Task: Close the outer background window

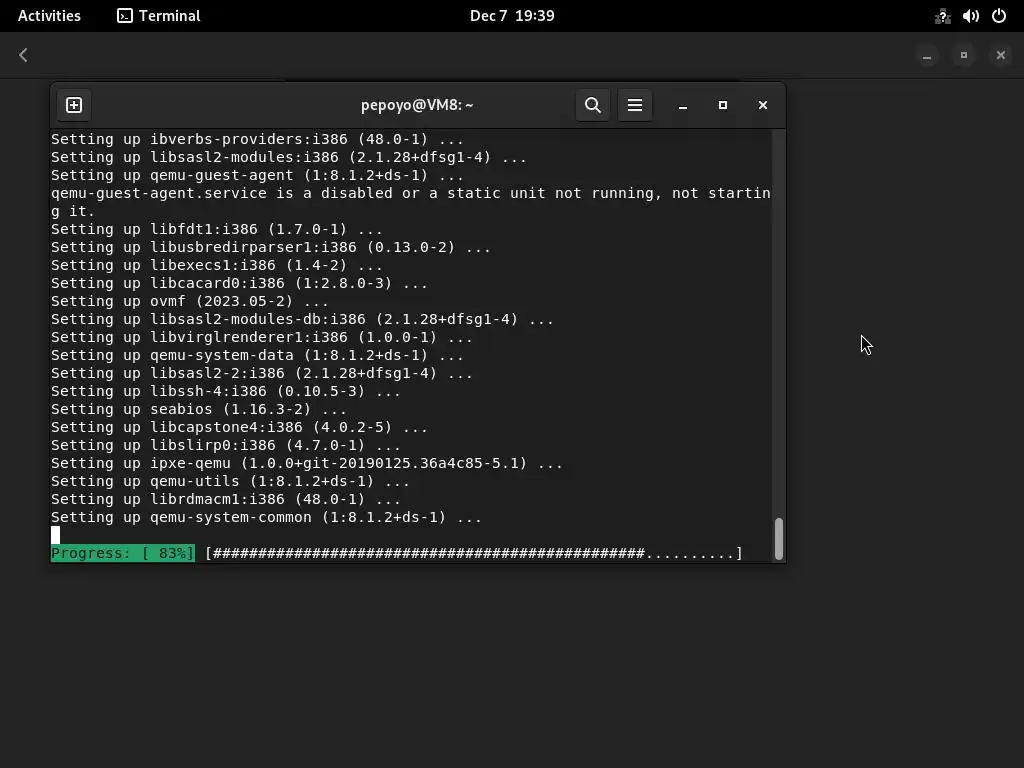Action: tap(1000, 56)
